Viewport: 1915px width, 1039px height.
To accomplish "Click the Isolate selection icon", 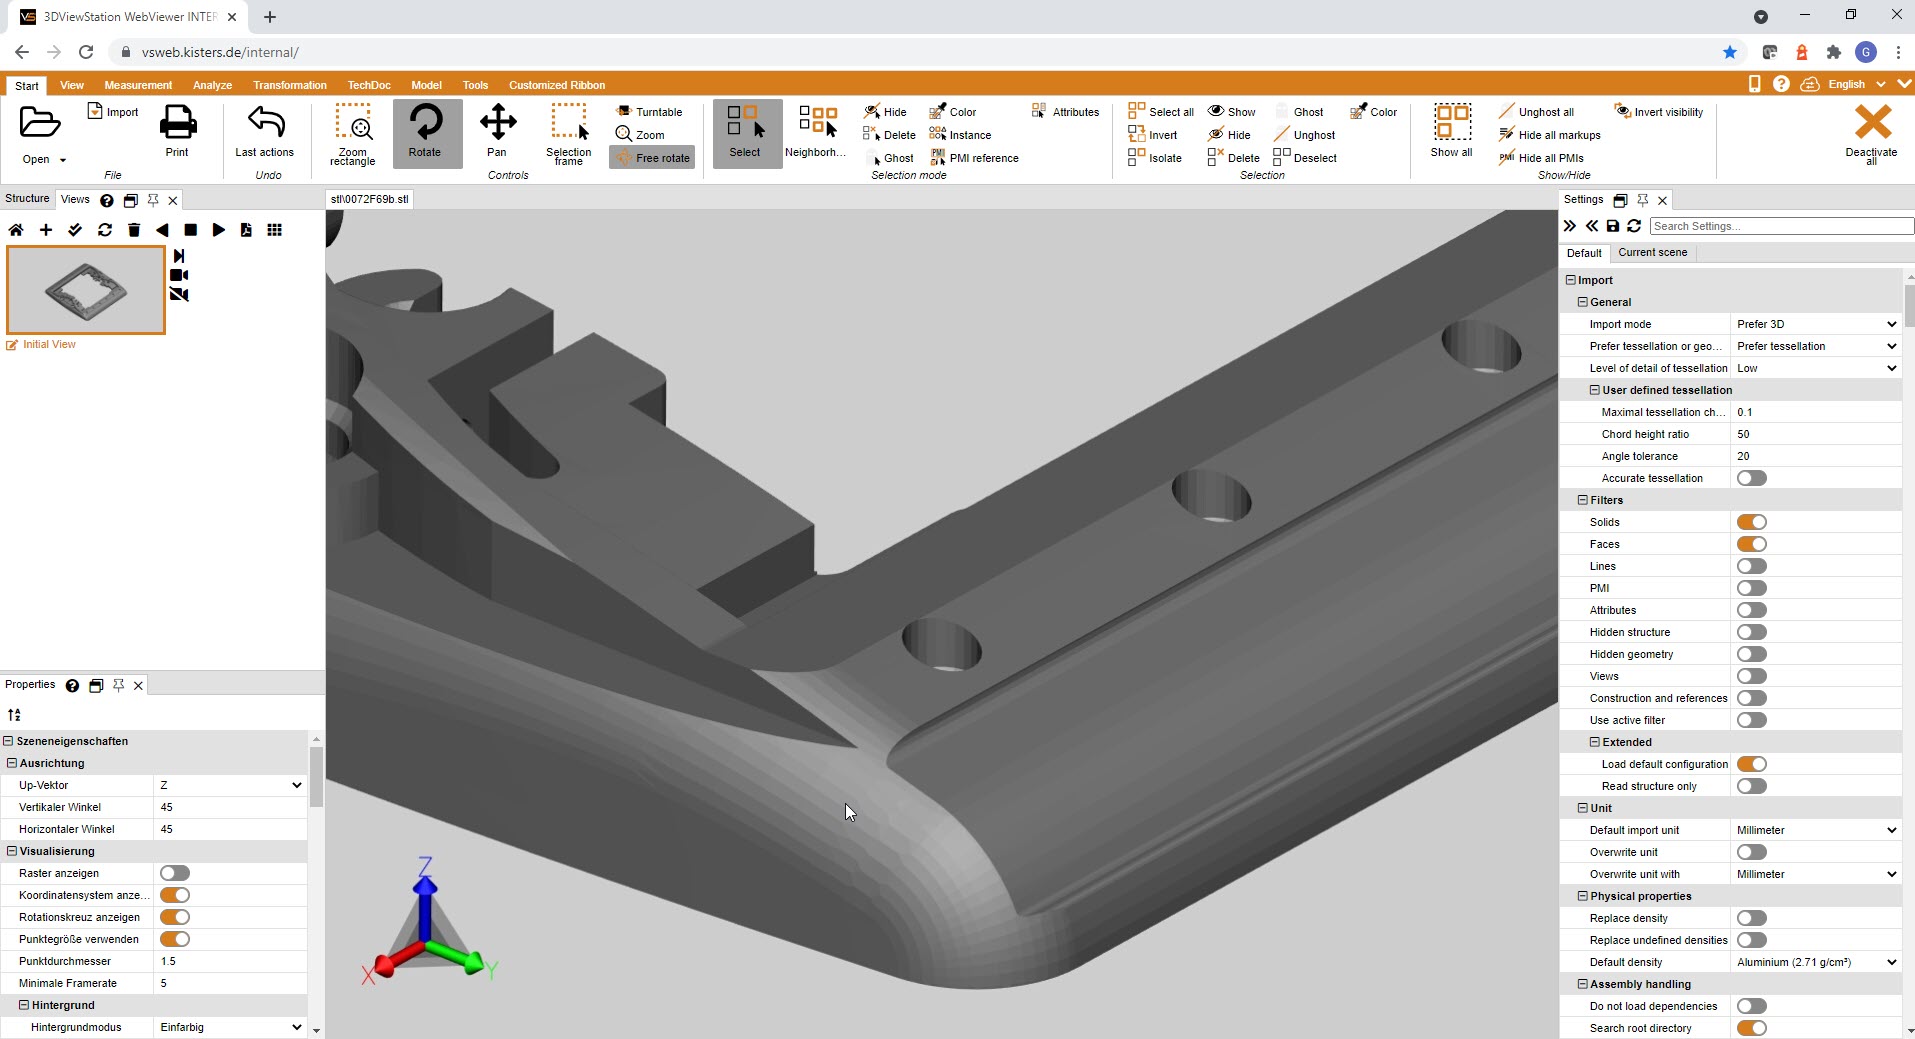I will coord(1136,158).
